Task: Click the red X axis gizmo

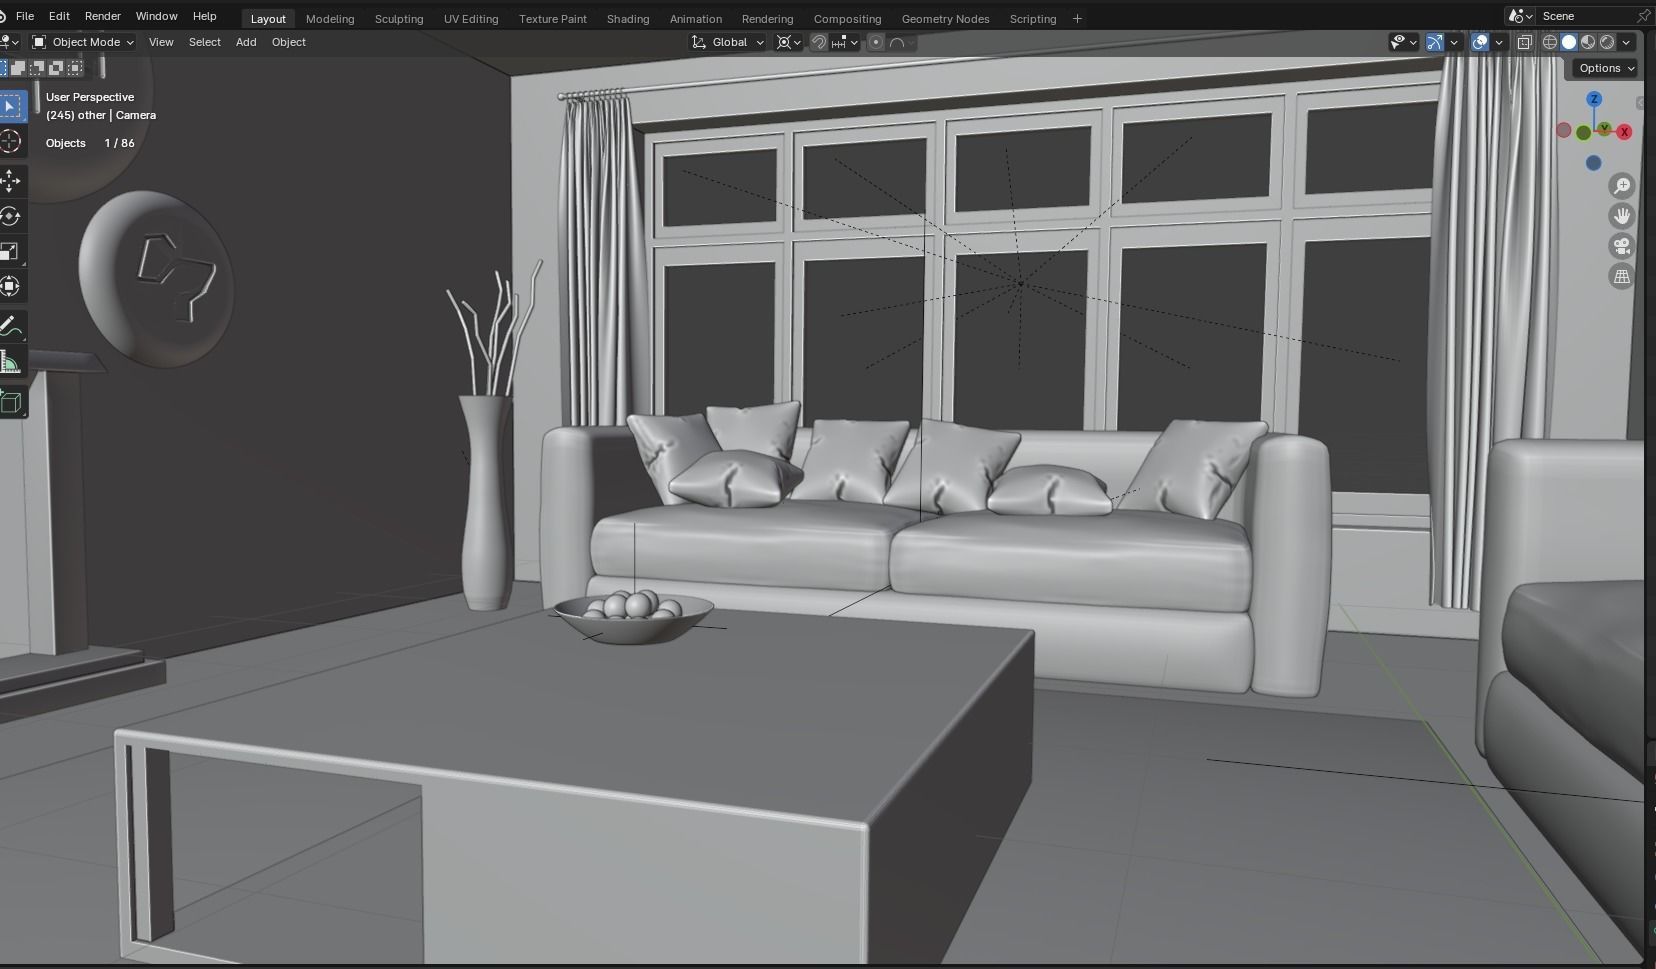Action: [1625, 132]
